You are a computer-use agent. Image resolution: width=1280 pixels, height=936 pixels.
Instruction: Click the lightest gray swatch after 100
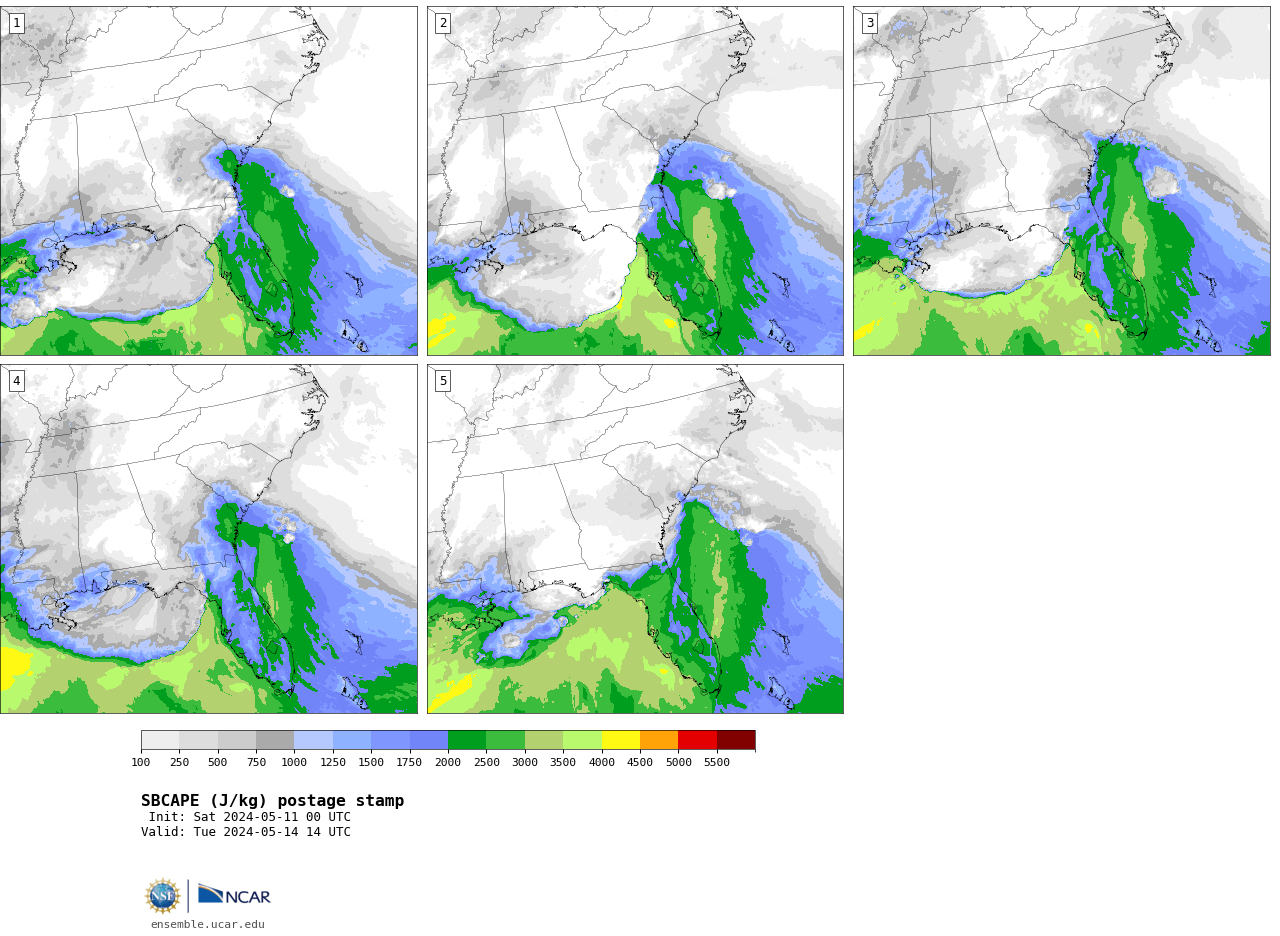coord(160,740)
